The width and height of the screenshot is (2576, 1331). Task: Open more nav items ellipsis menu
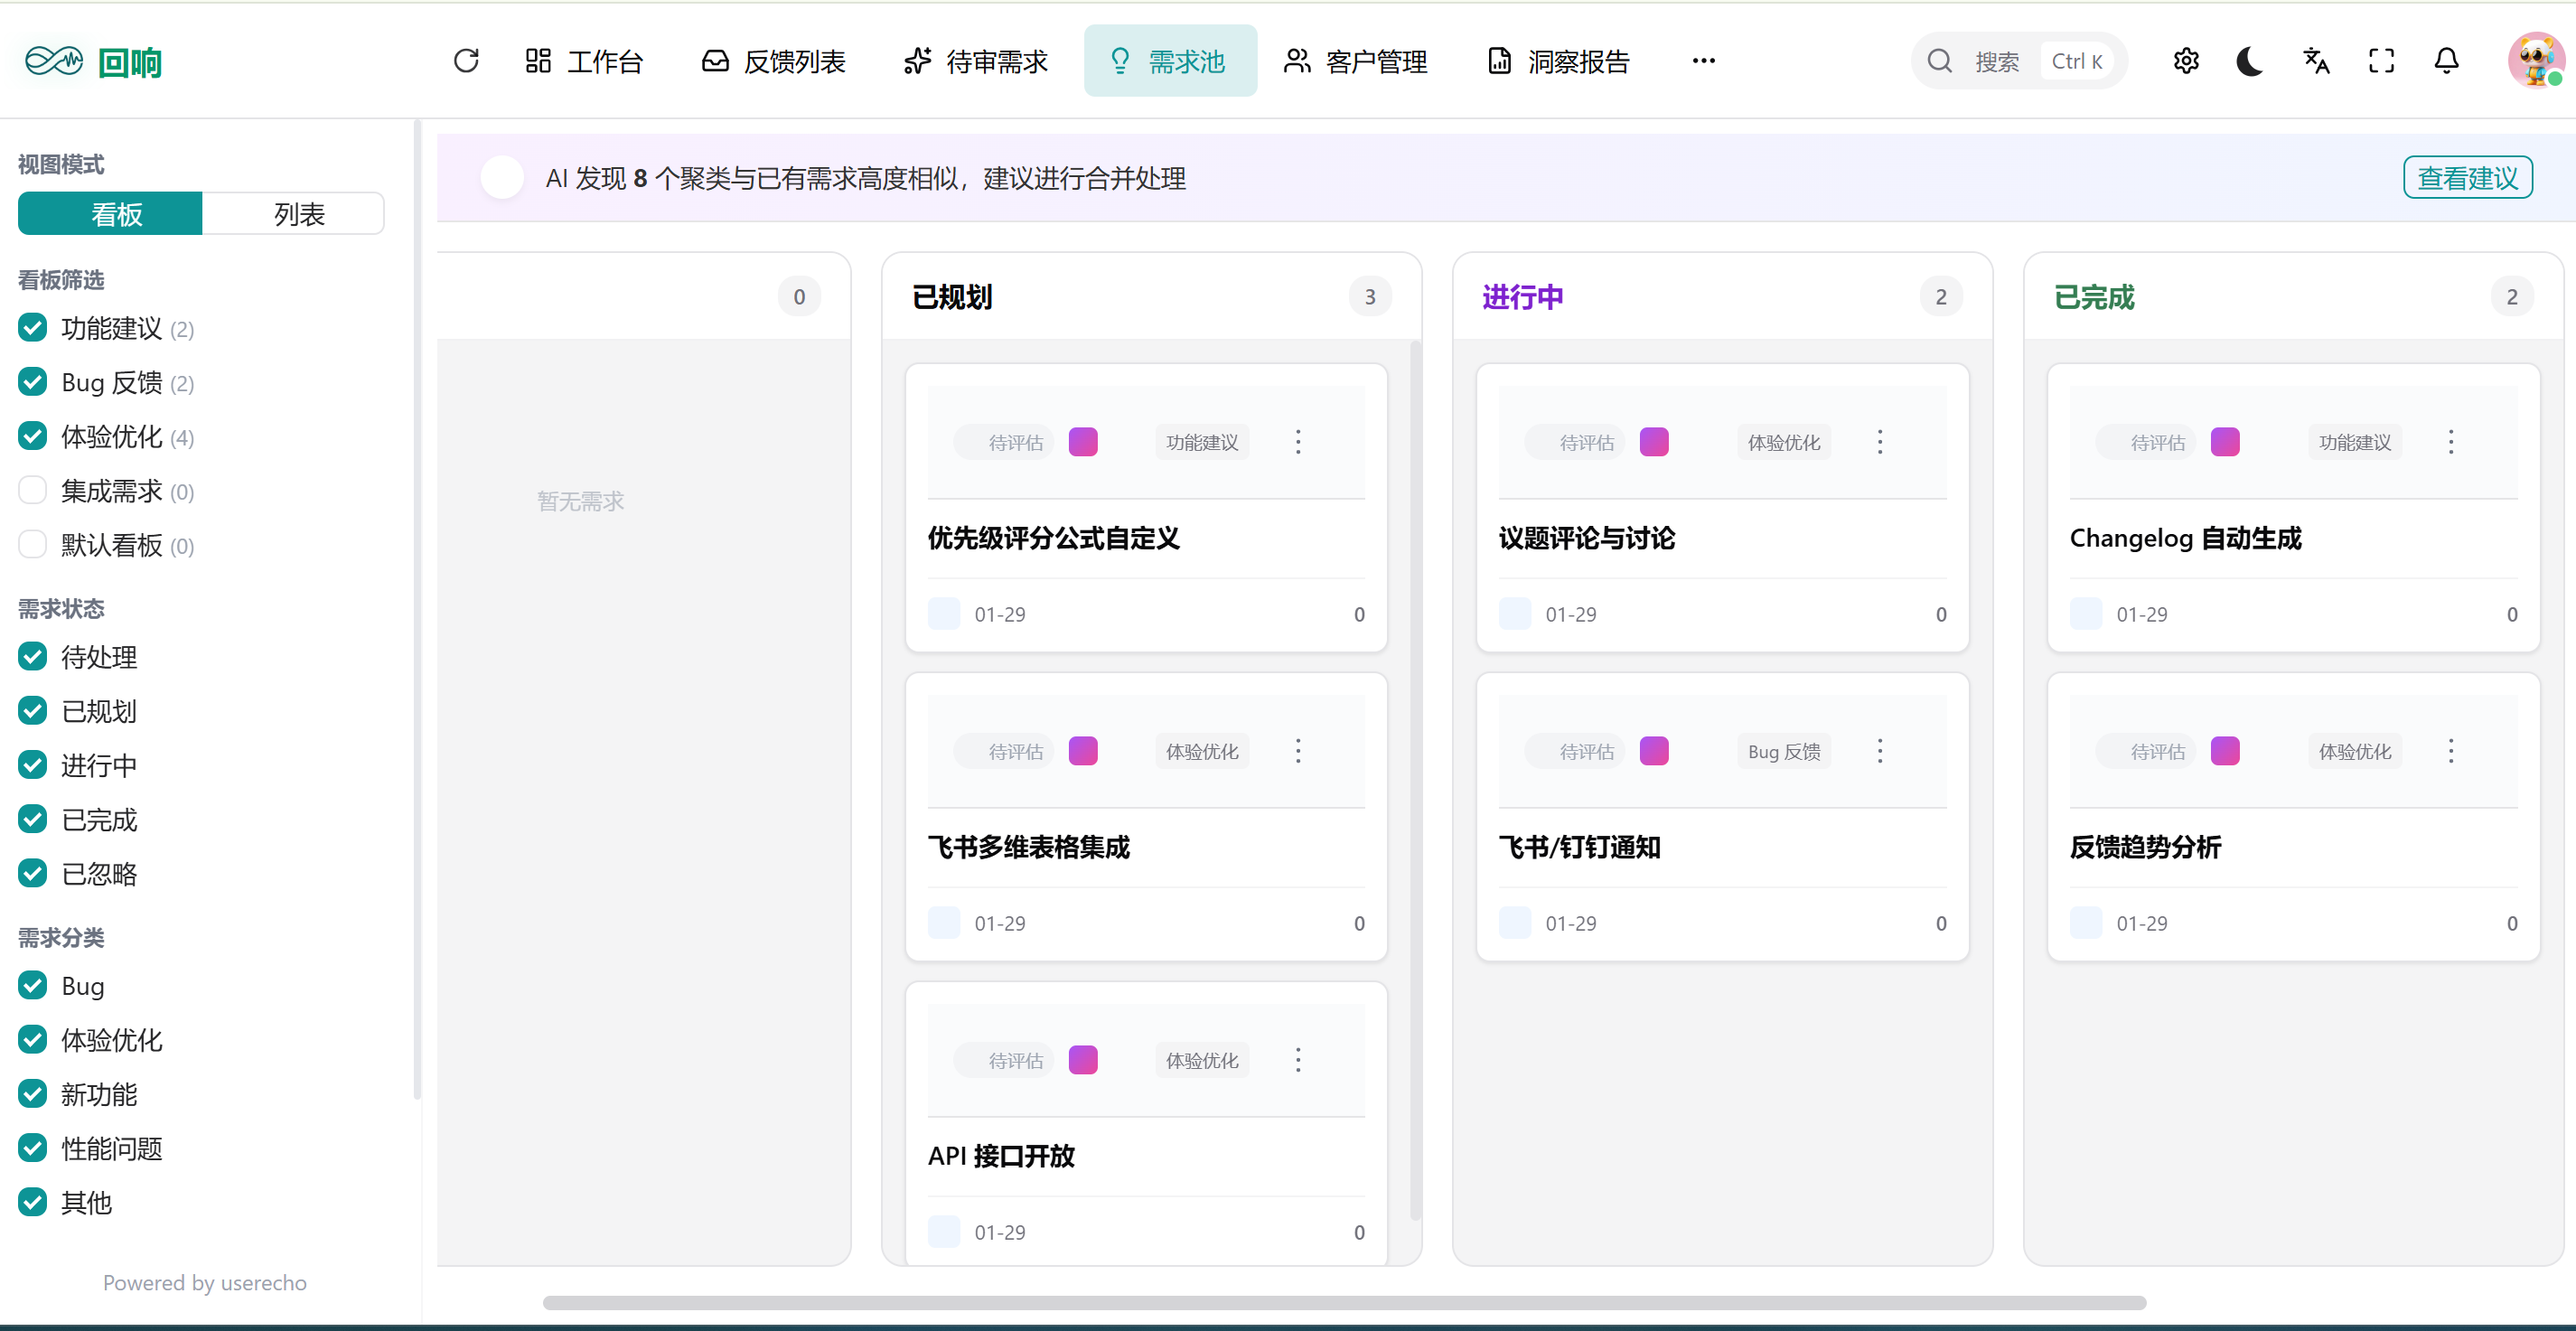[1703, 61]
